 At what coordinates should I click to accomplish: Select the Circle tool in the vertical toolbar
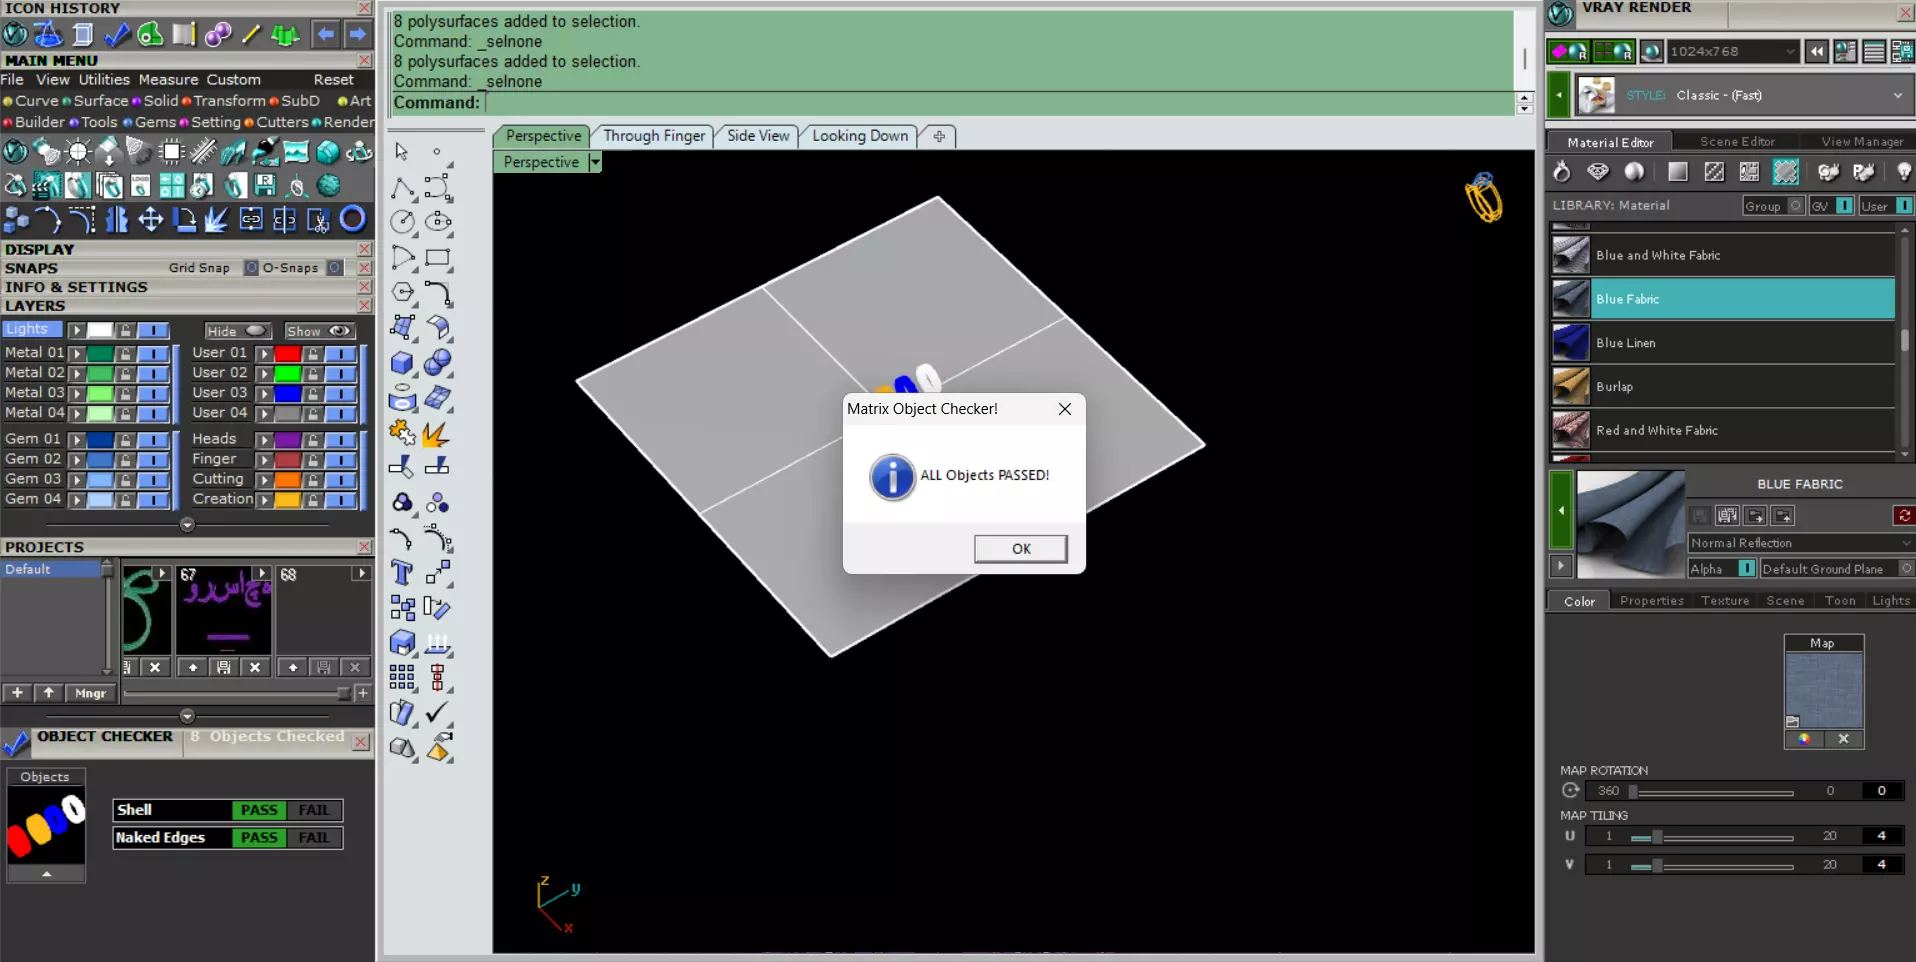(x=402, y=222)
